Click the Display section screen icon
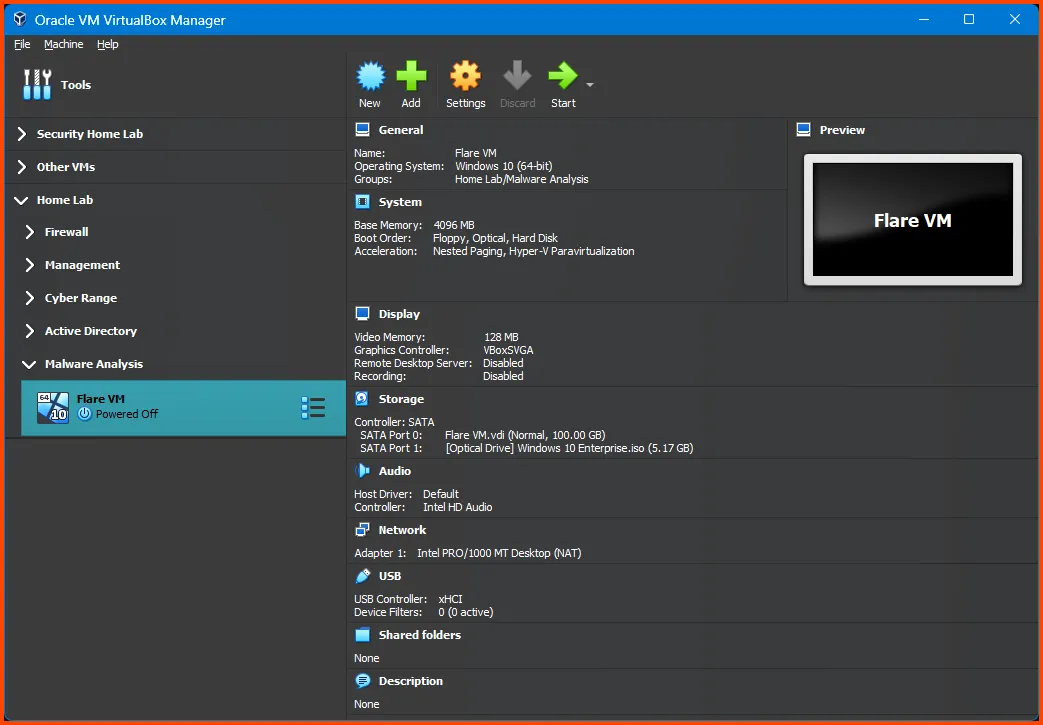The height and width of the screenshot is (725, 1043). 362,314
